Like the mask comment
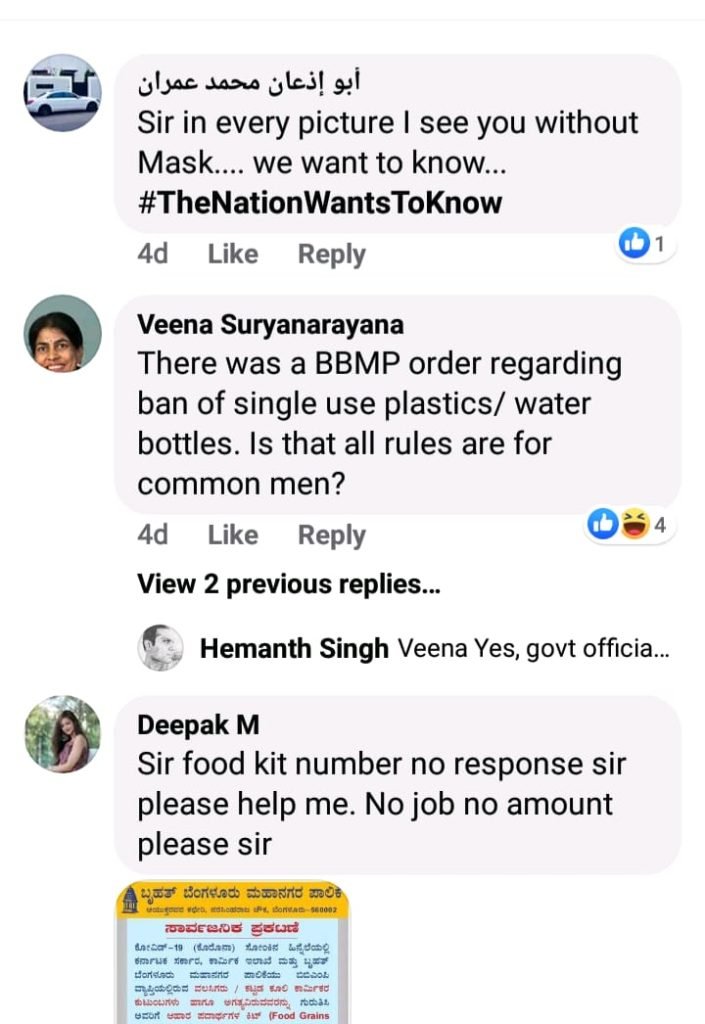705x1024 pixels. 232,254
